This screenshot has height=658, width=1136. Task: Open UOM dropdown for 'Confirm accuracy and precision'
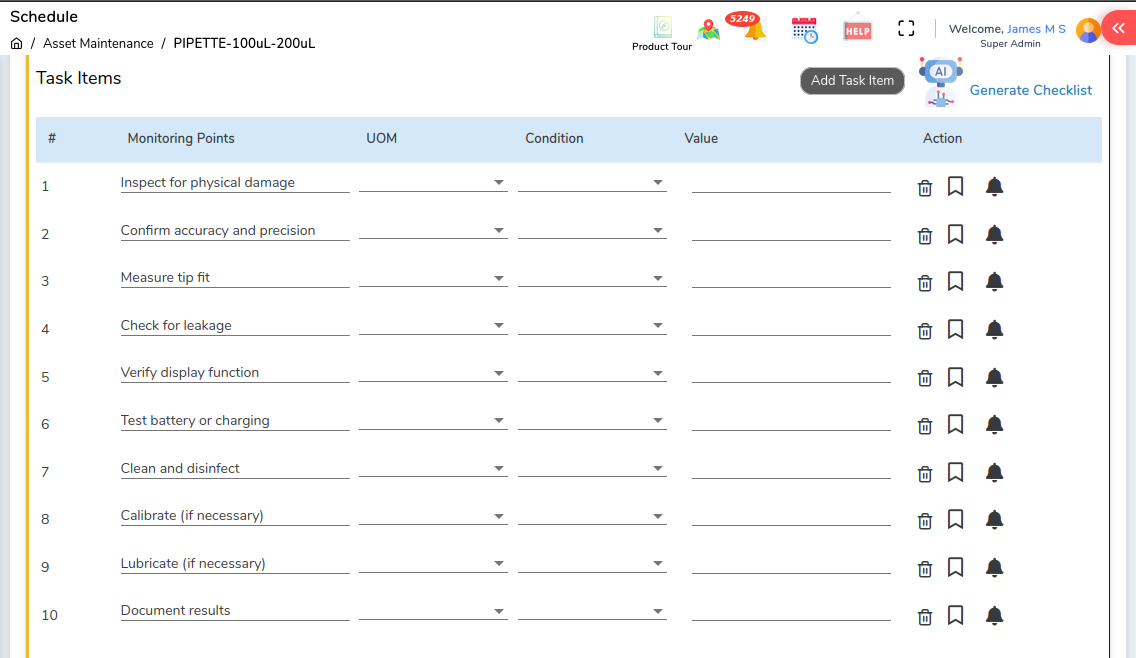433,231
